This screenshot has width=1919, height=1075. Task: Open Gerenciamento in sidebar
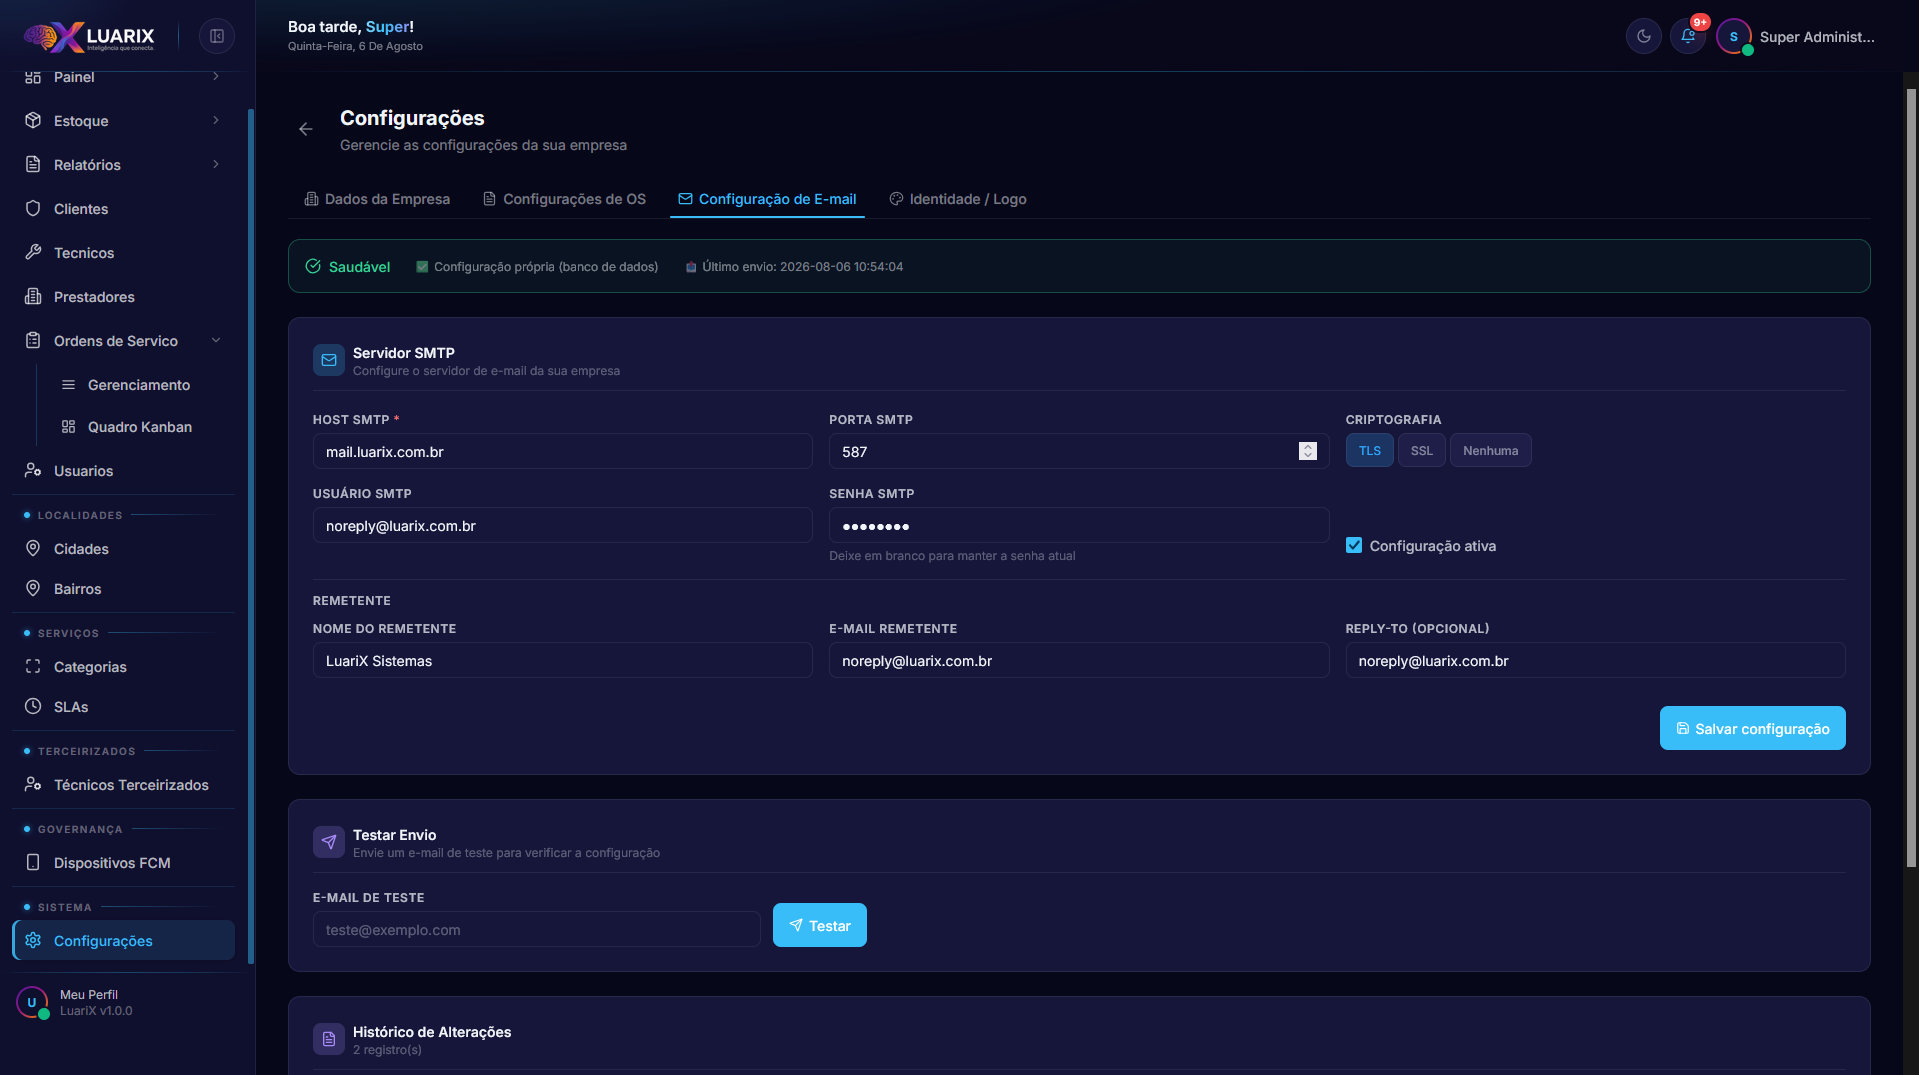tap(139, 385)
